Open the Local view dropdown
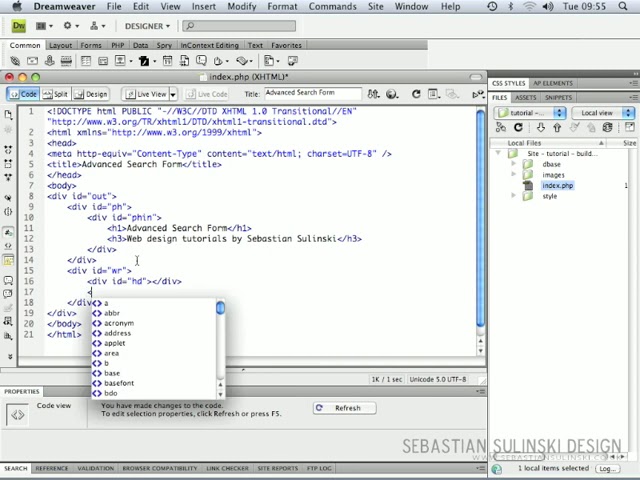The image size is (640, 480). (603, 113)
